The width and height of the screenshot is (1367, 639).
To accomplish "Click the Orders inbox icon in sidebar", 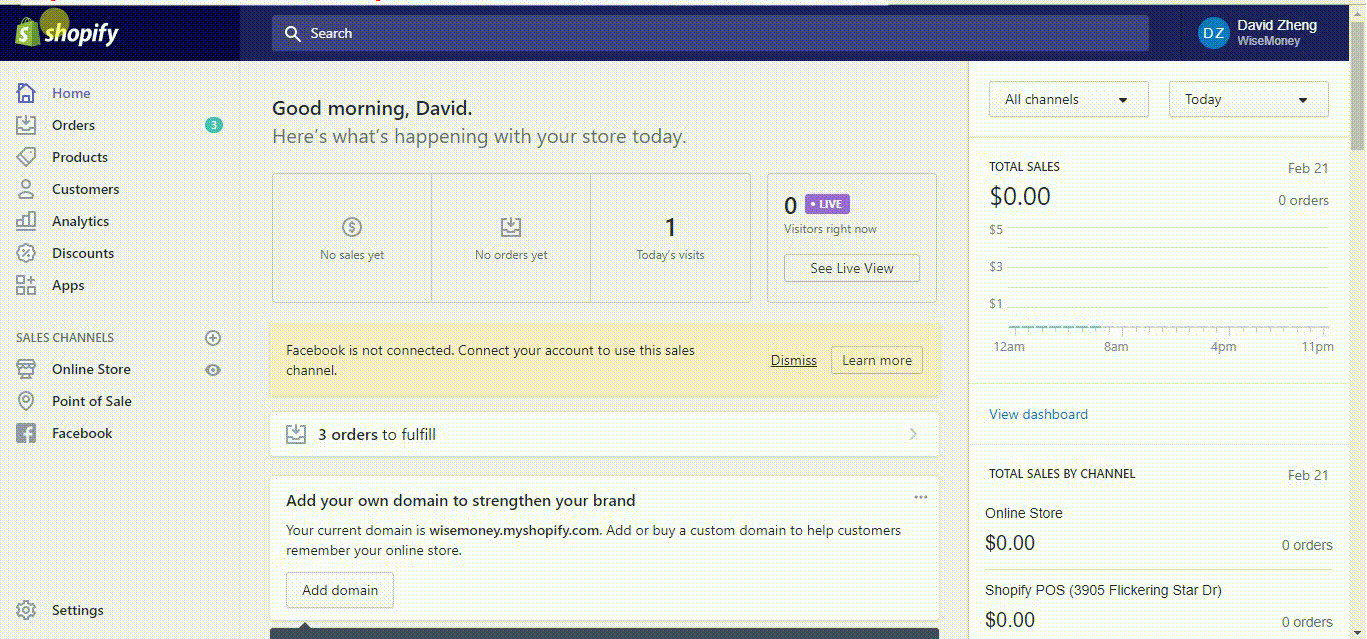I will pos(26,125).
